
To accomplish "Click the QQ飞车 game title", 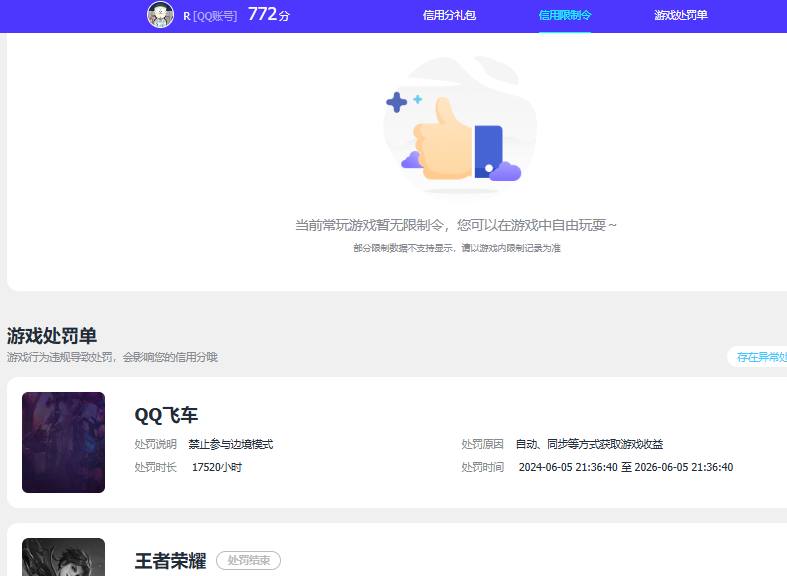I will pyautogui.click(x=166, y=415).
